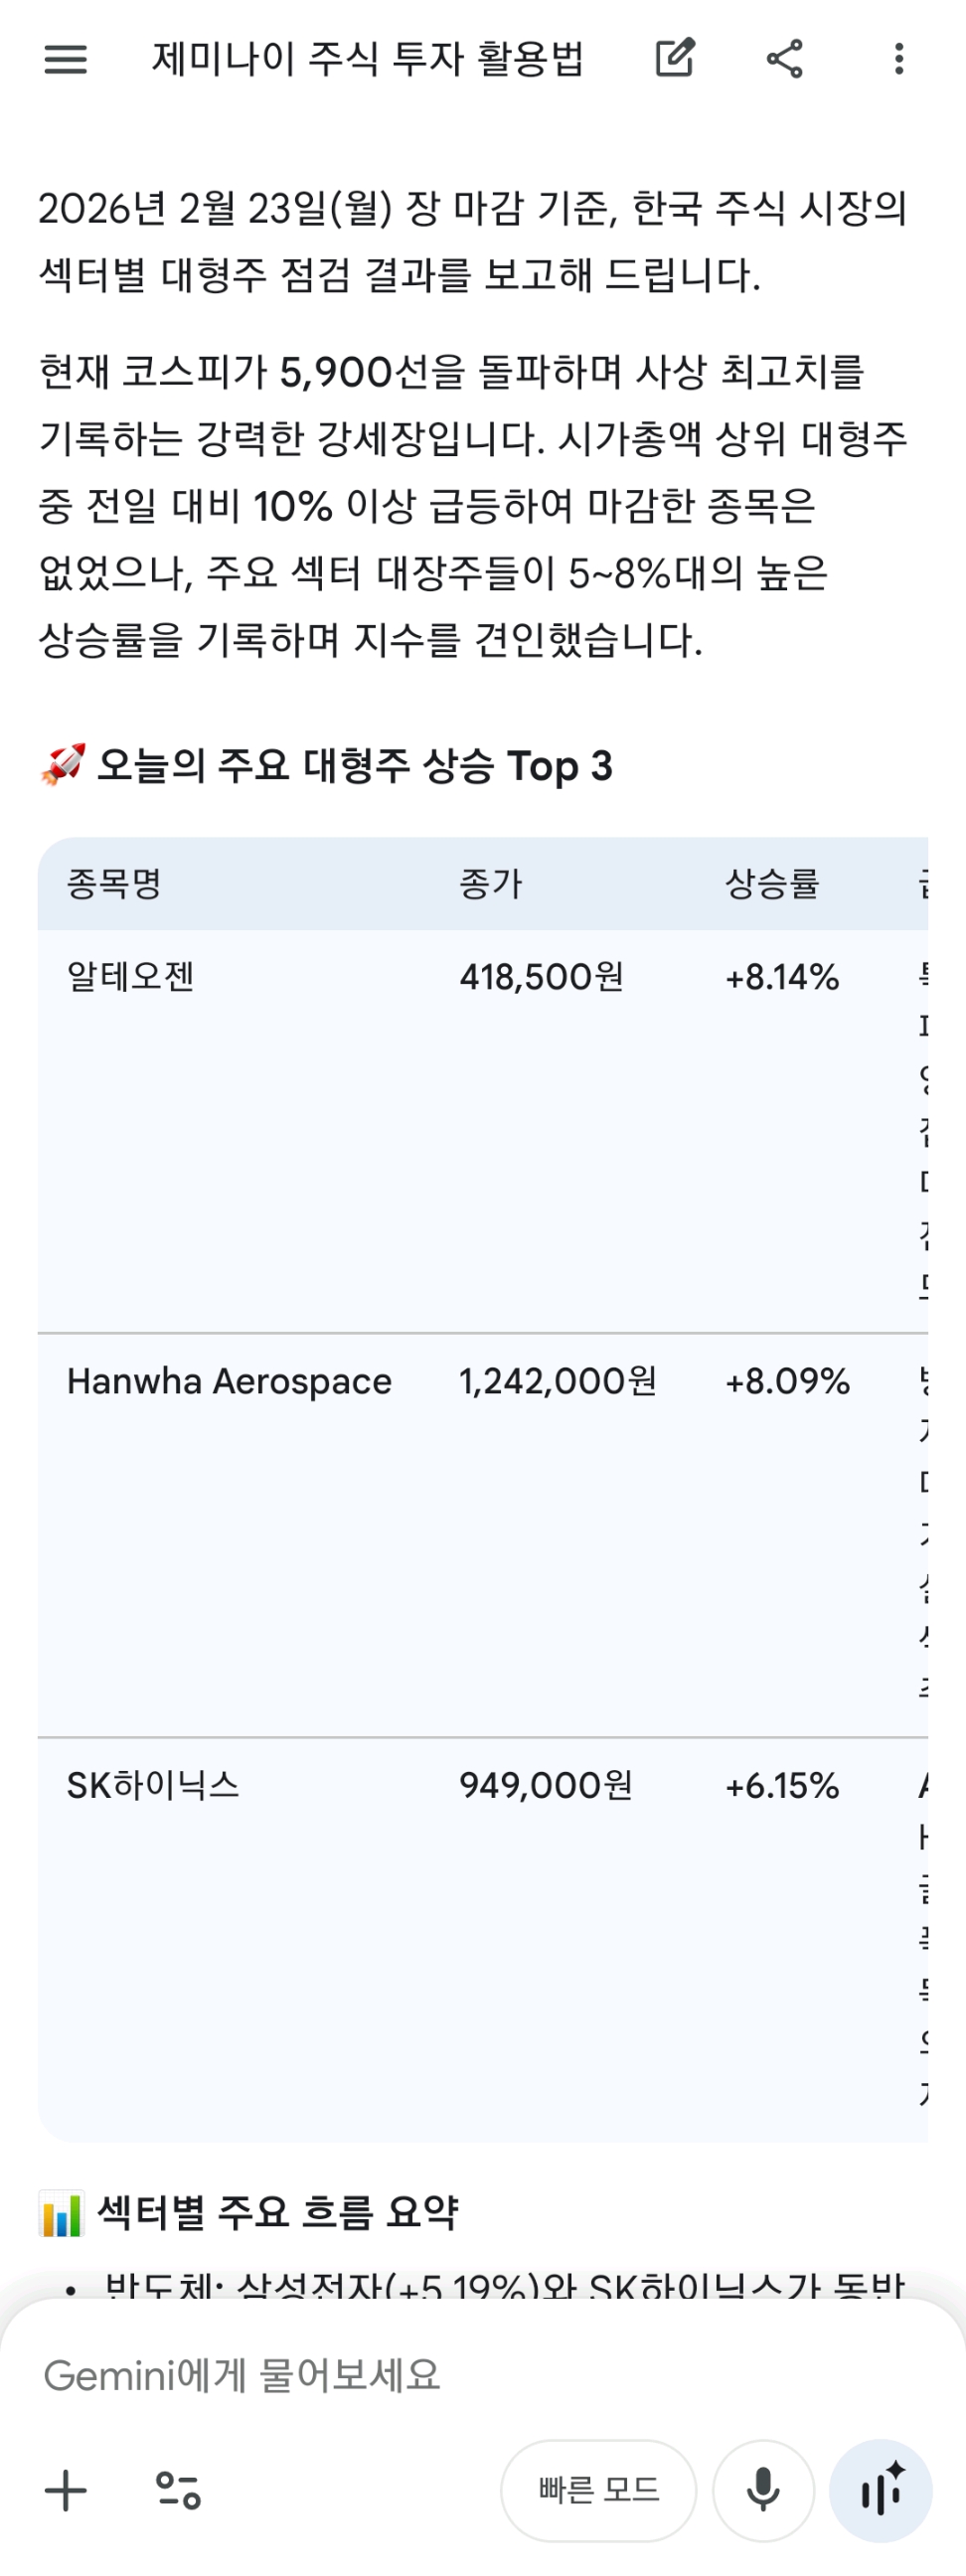Image resolution: width=966 pixels, height=2576 pixels.
Task: Open the hamburger navigation menu
Action: point(66,59)
